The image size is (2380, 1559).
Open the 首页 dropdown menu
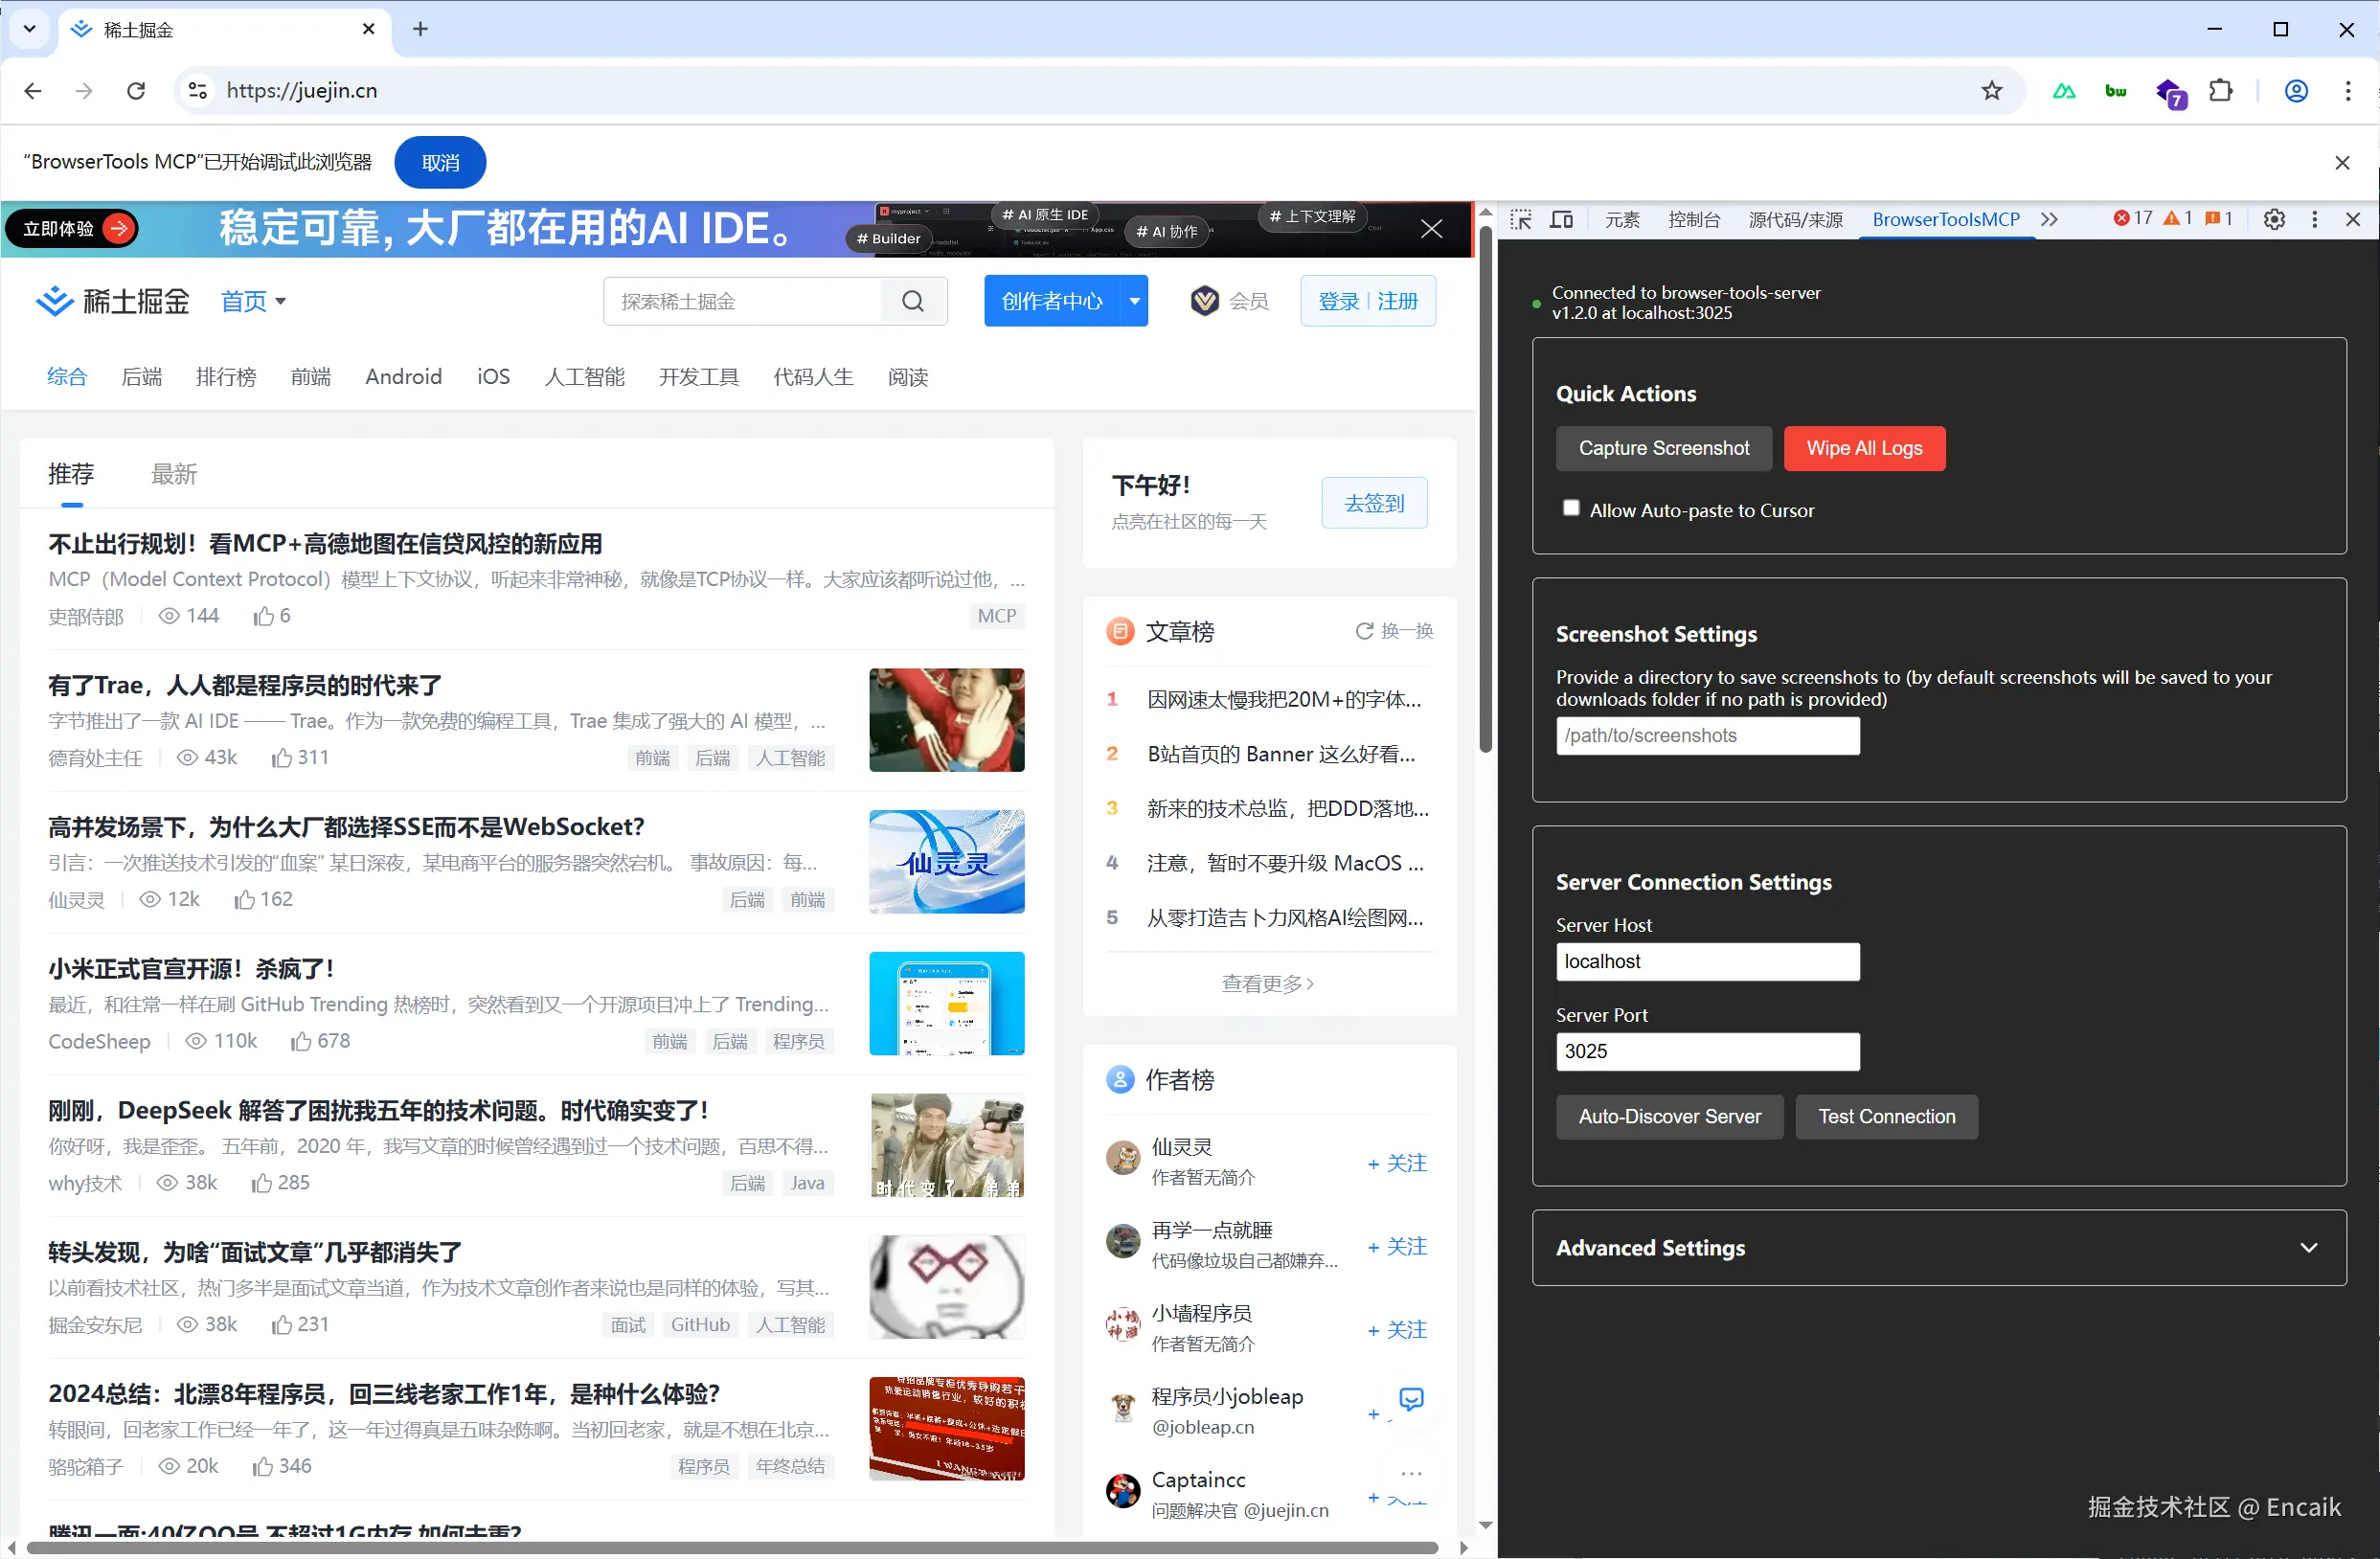[253, 301]
